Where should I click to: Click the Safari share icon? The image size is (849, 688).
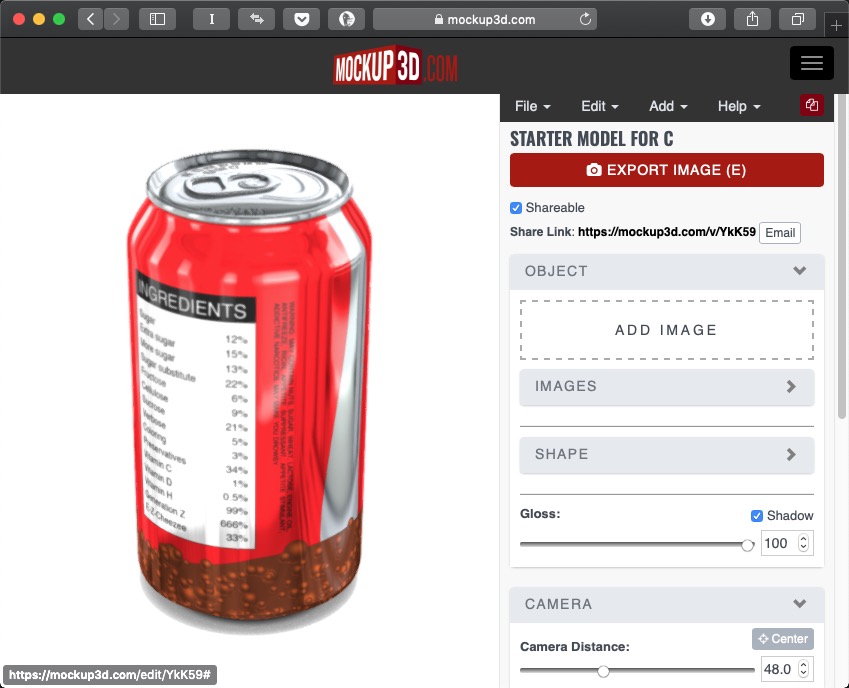[x=752, y=19]
